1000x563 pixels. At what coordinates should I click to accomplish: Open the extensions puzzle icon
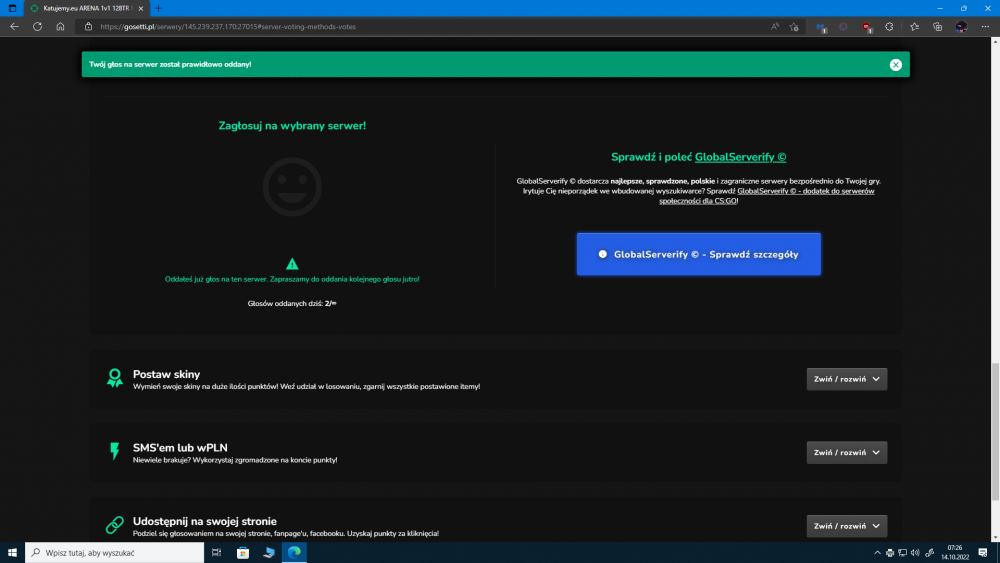pos(889,27)
